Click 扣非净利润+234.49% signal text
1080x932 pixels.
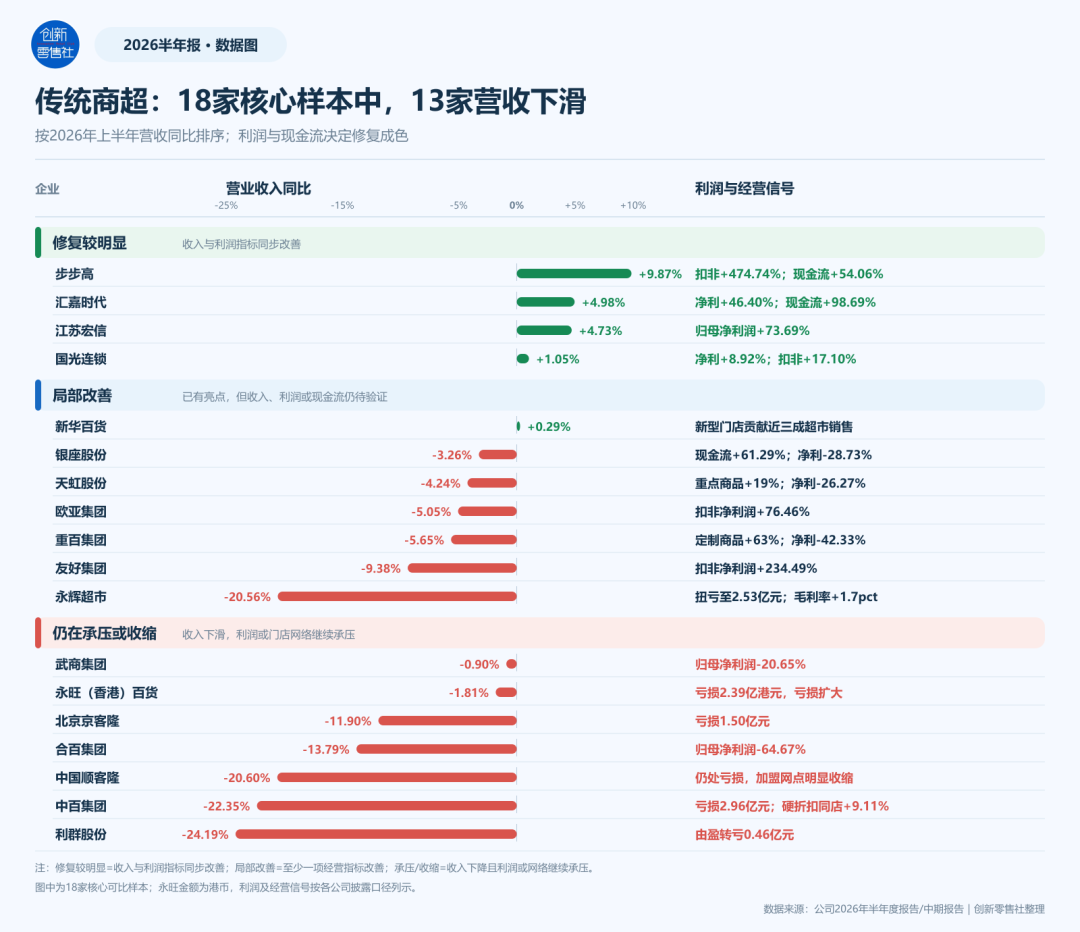pos(756,568)
